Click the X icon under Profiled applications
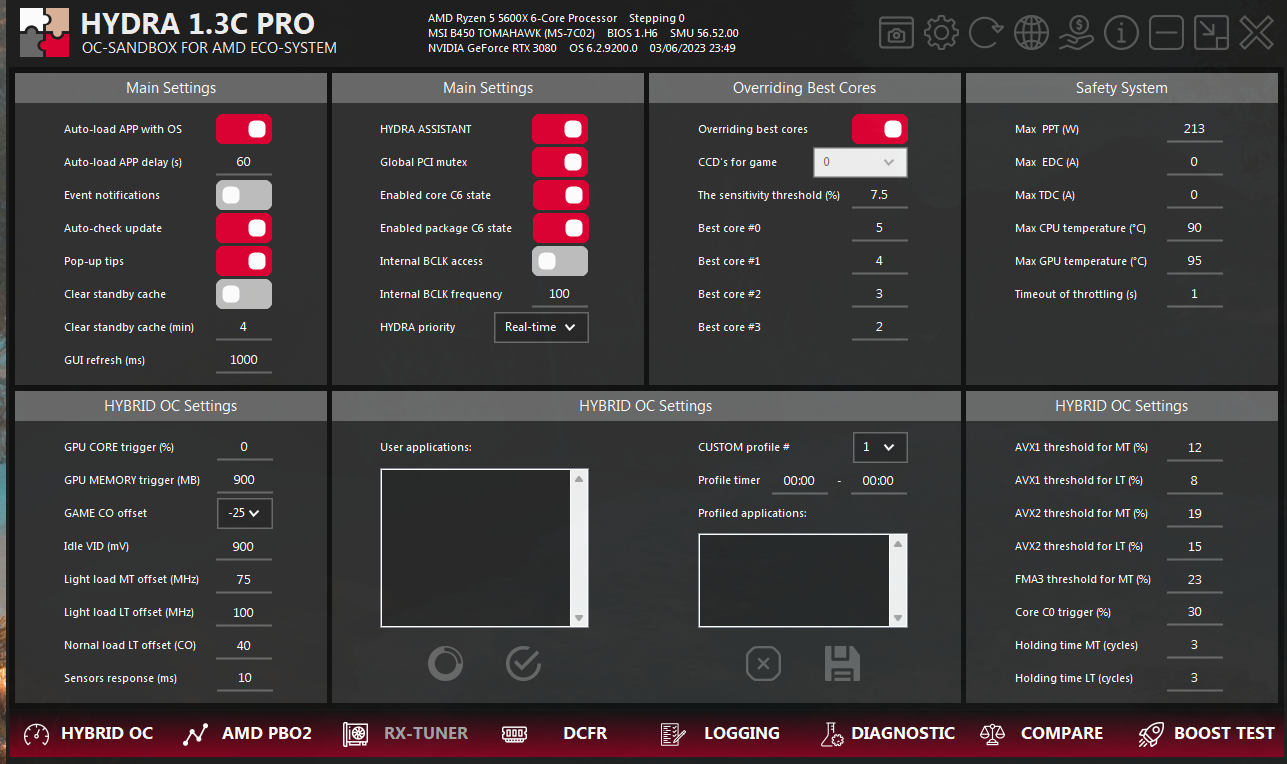1287x764 pixels. tap(763, 663)
